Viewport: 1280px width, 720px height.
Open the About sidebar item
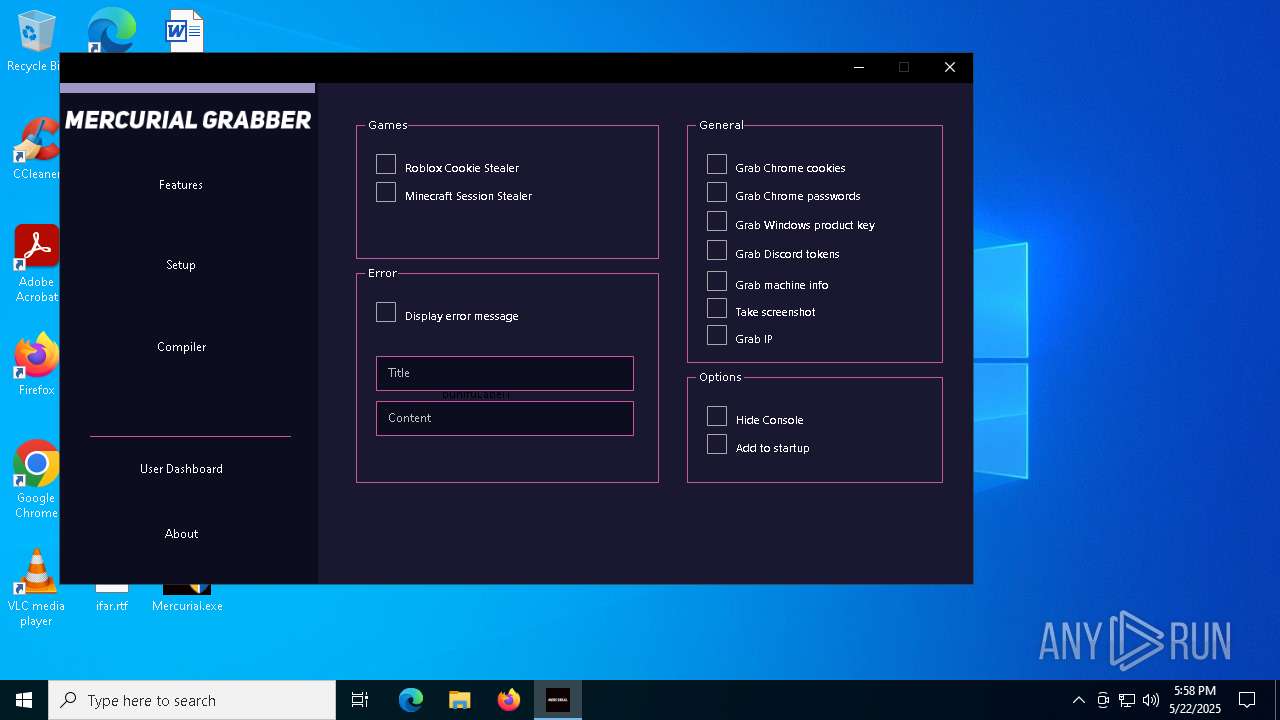coord(181,534)
